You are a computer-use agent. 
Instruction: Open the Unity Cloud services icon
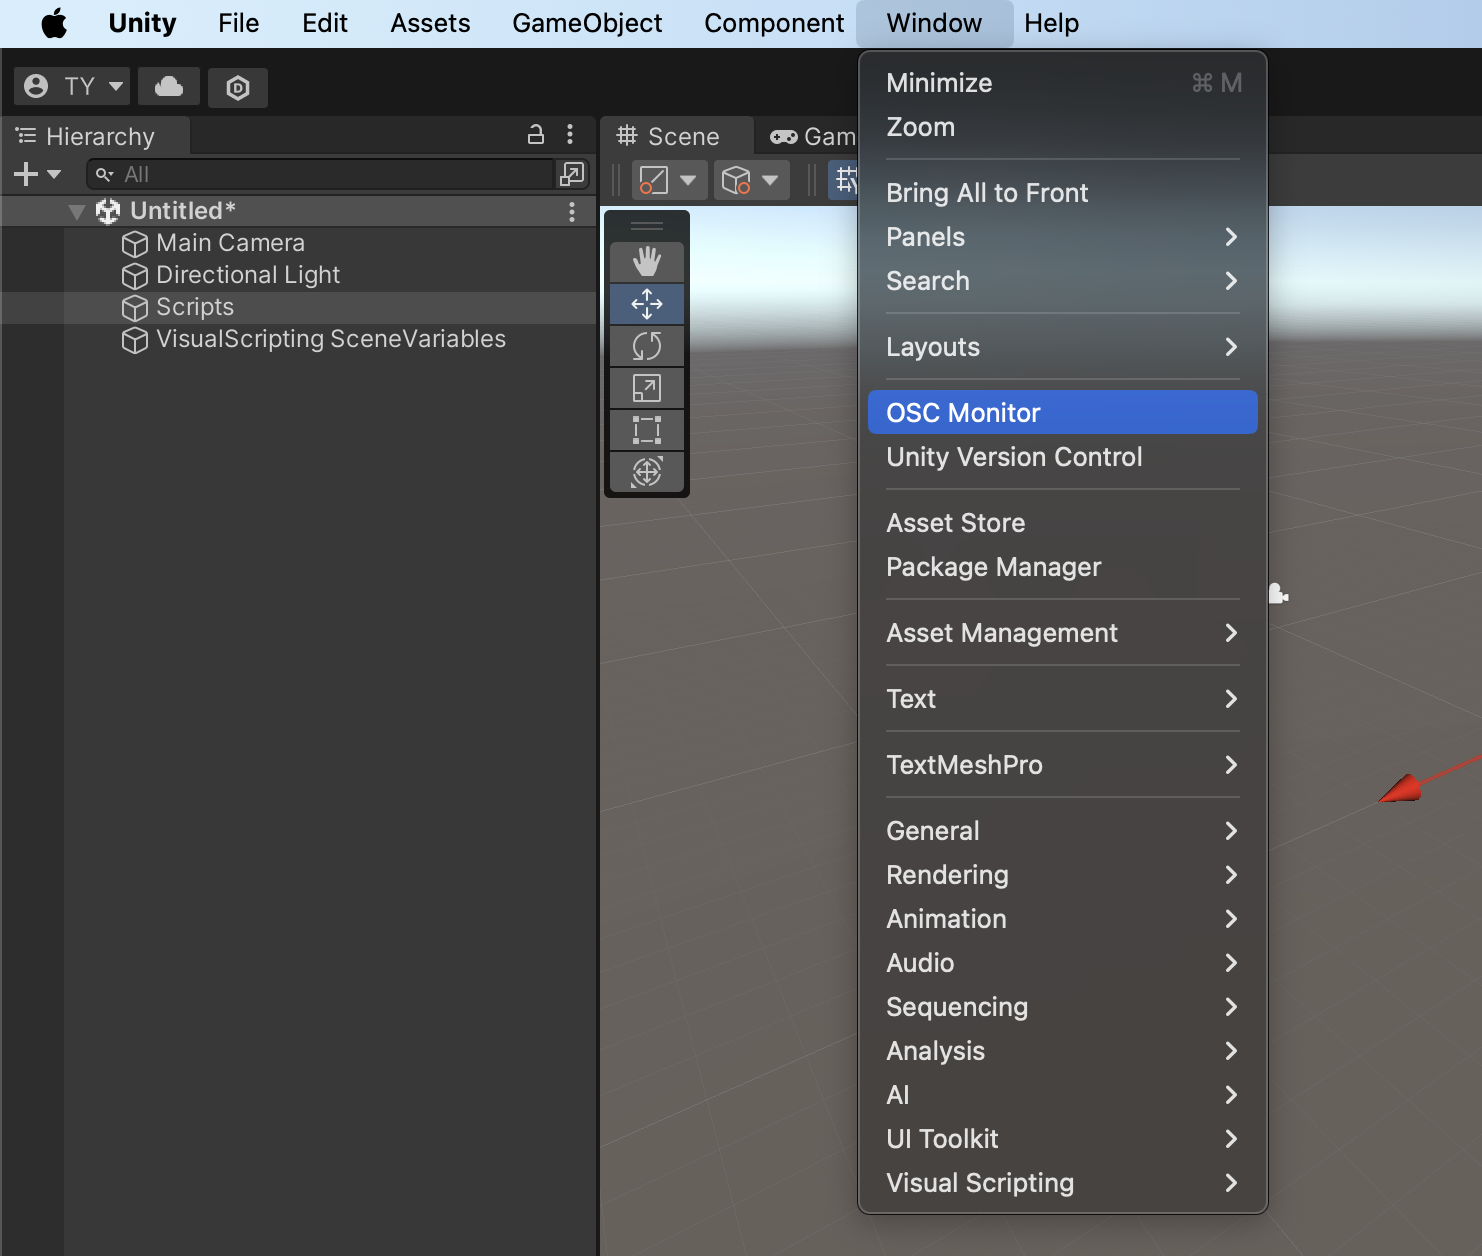pos(169,87)
